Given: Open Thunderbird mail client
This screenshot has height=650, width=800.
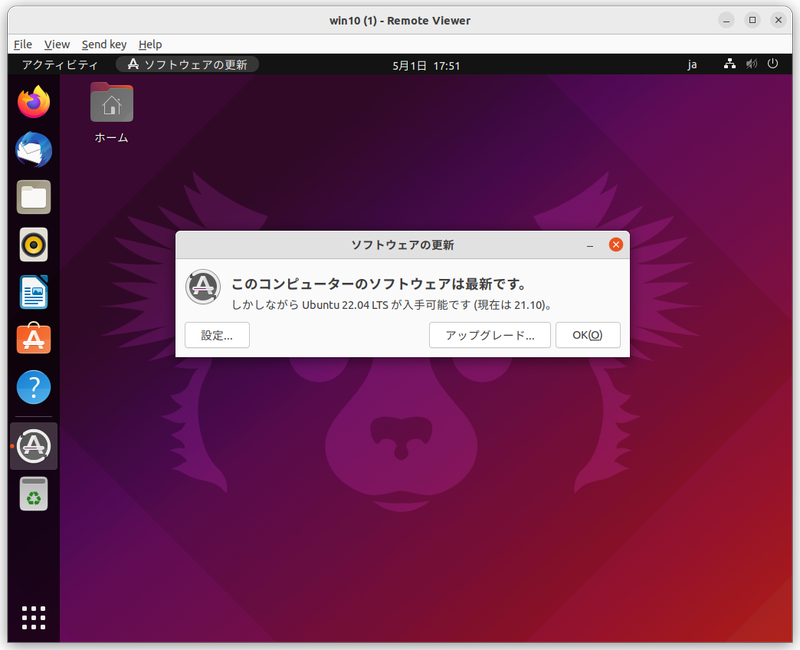Looking at the screenshot, I should pyautogui.click(x=33, y=150).
